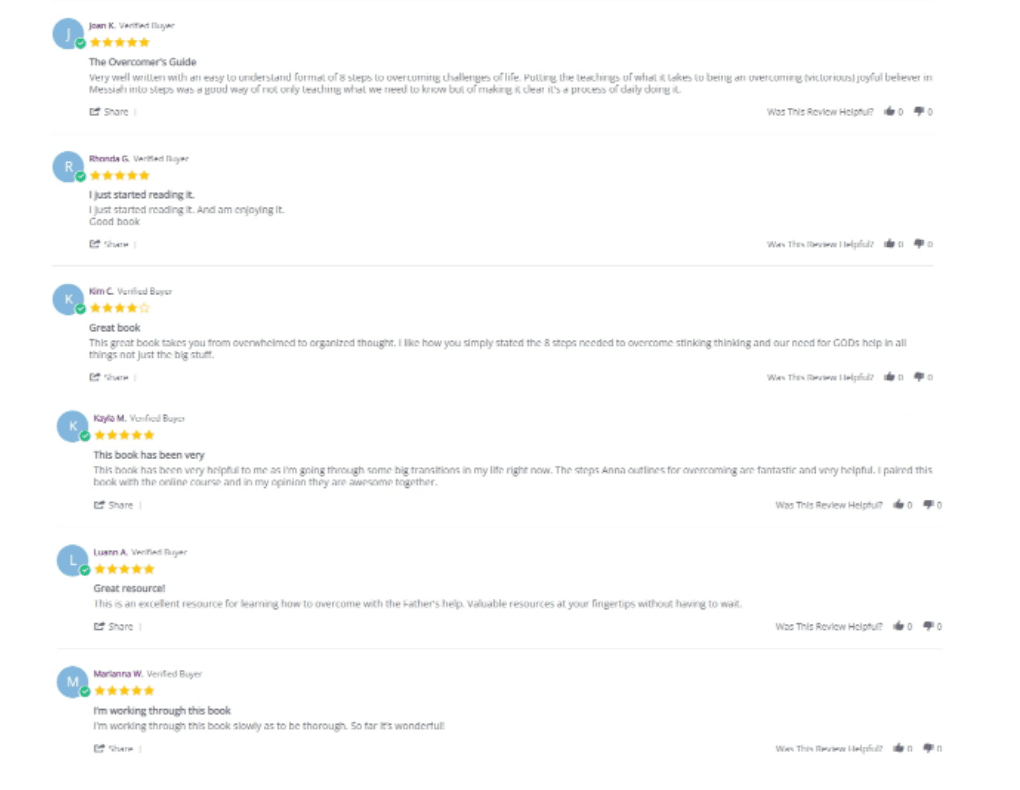
Task: Click Luann A.'s avatar circle
Action: point(72,560)
